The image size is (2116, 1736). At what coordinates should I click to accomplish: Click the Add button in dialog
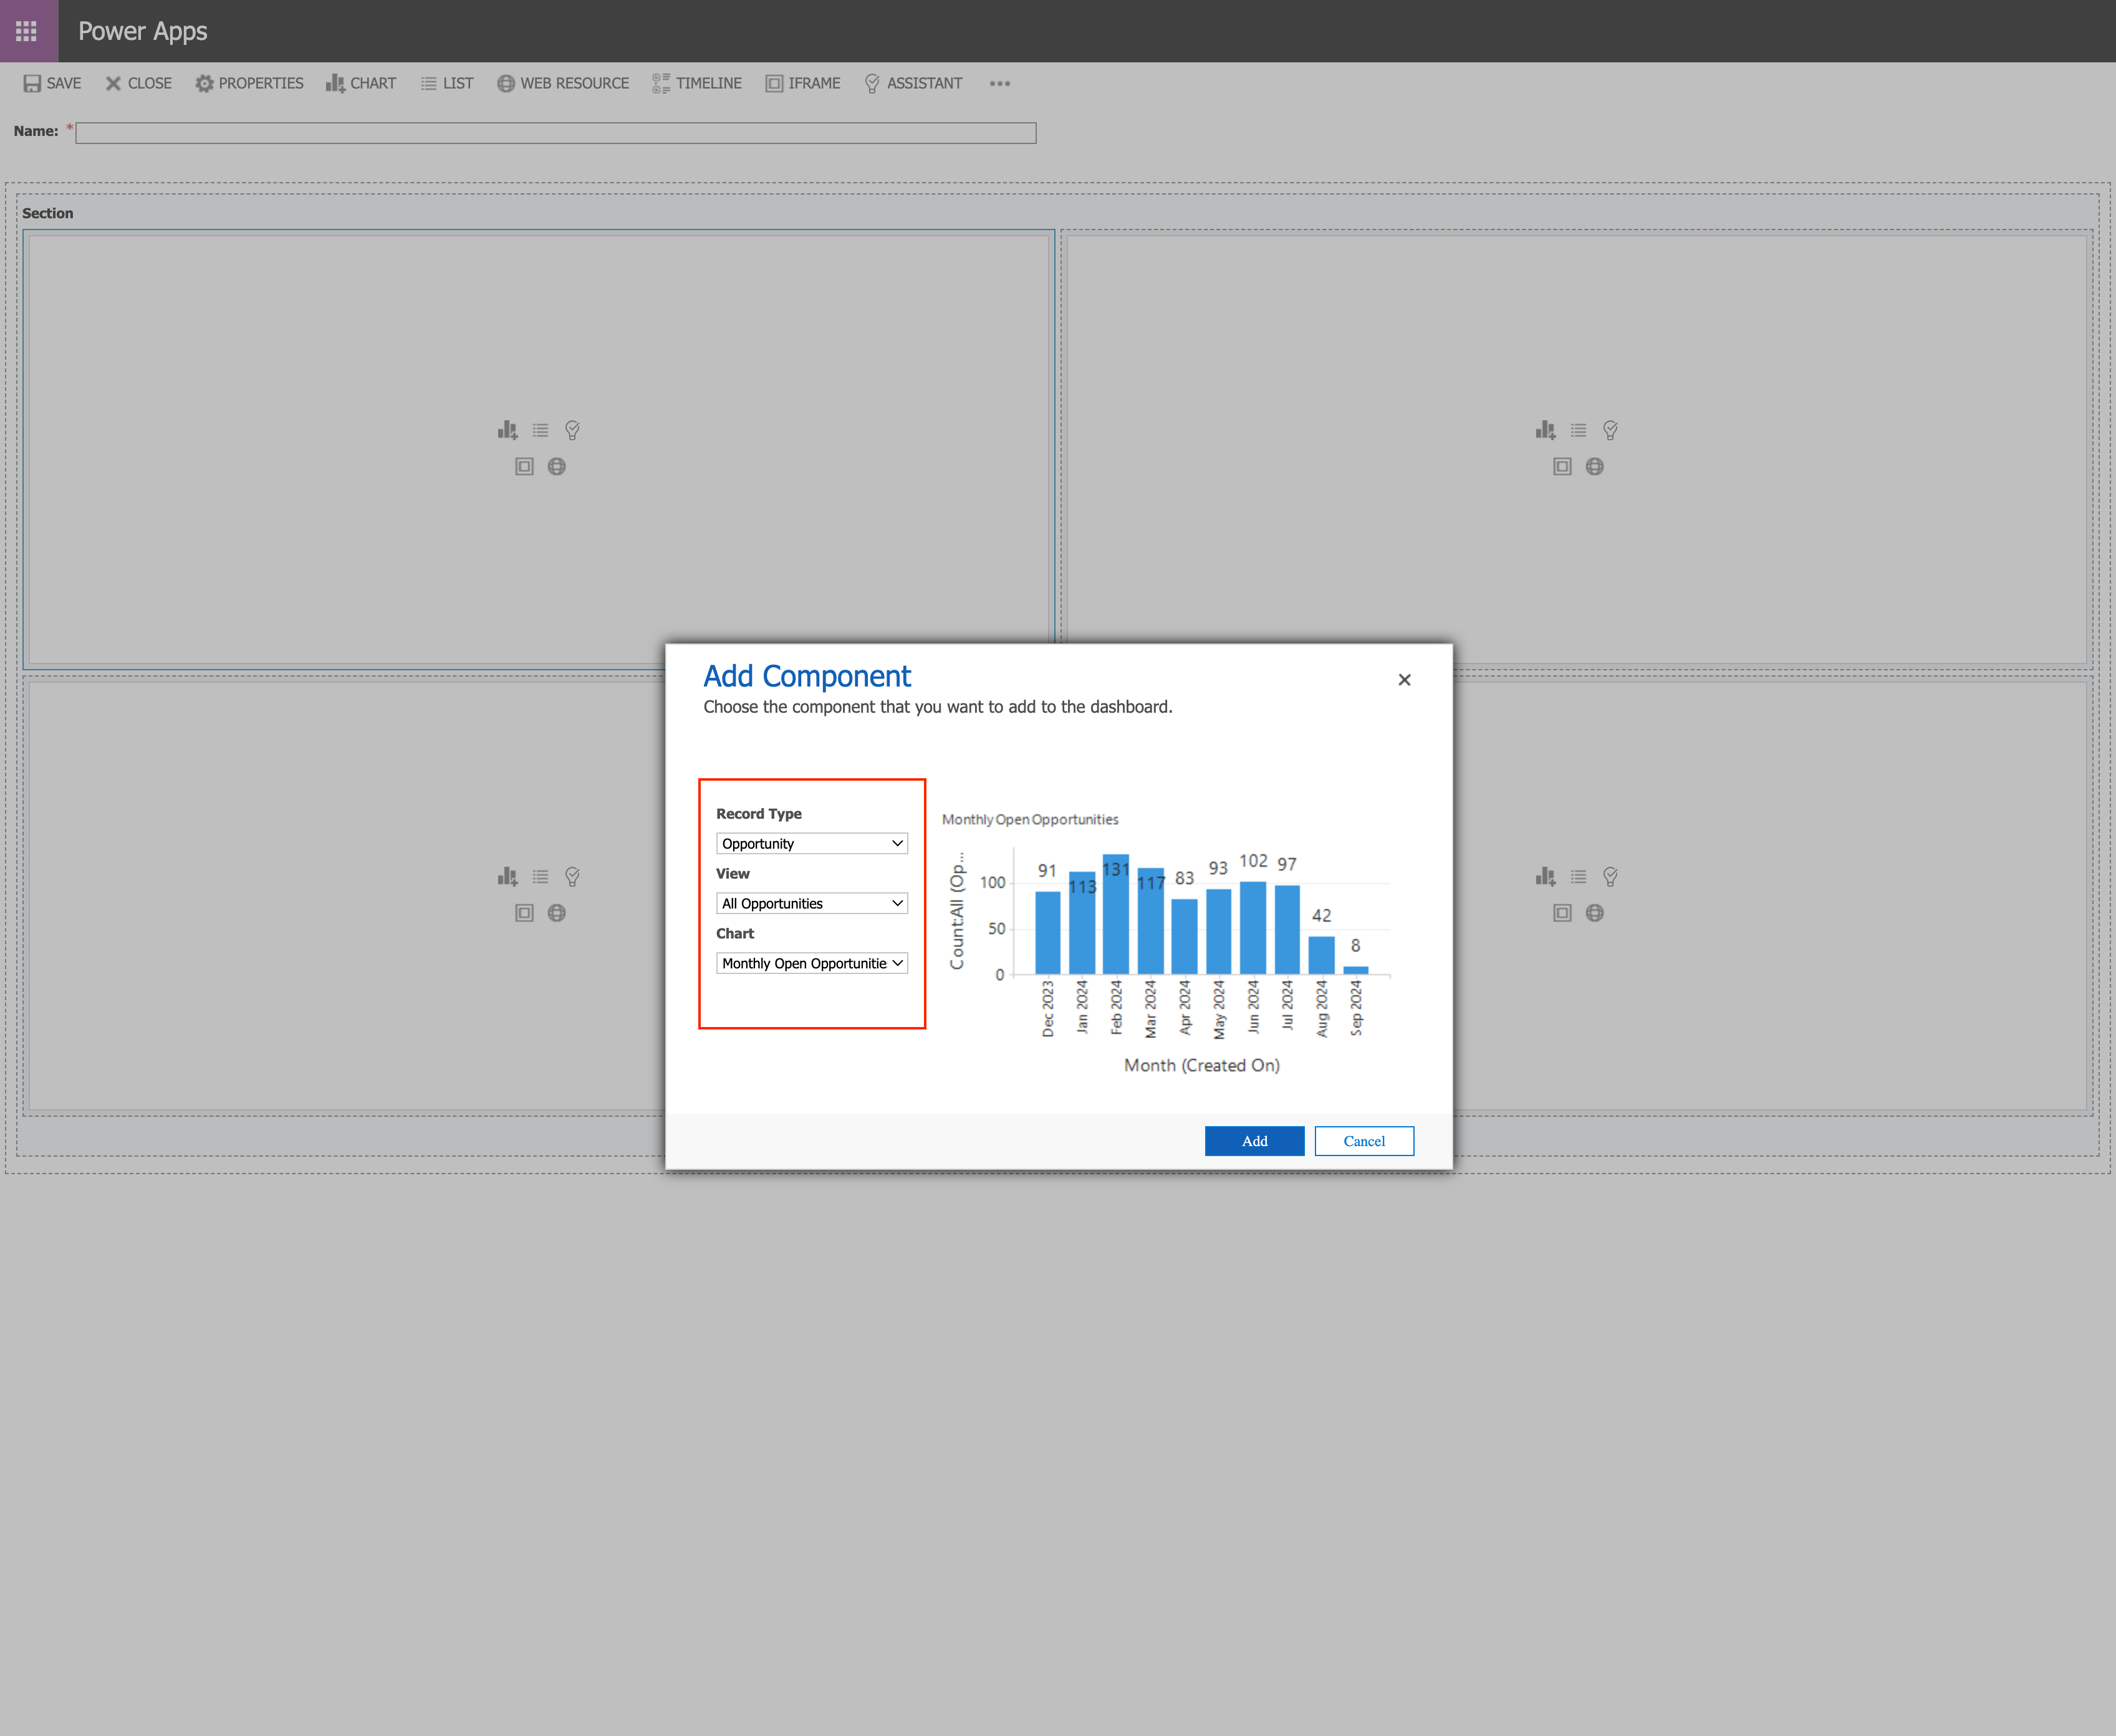pos(1254,1141)
